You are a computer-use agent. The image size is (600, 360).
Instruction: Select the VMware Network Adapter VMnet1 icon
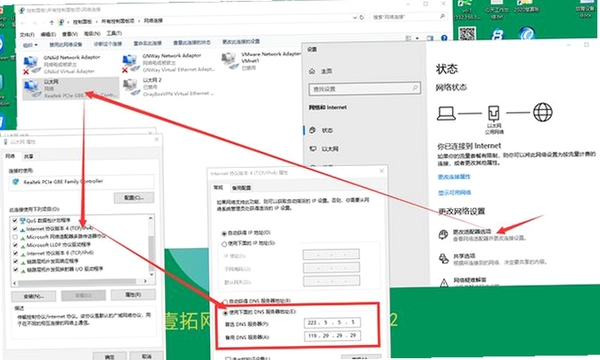point(230,61)
